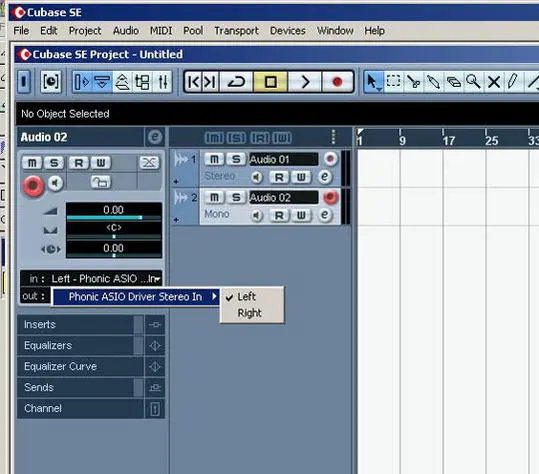539x474 pixels.
Task: Open the input routing dropdown
Action: pyautogui.click(x=91, y=278)
